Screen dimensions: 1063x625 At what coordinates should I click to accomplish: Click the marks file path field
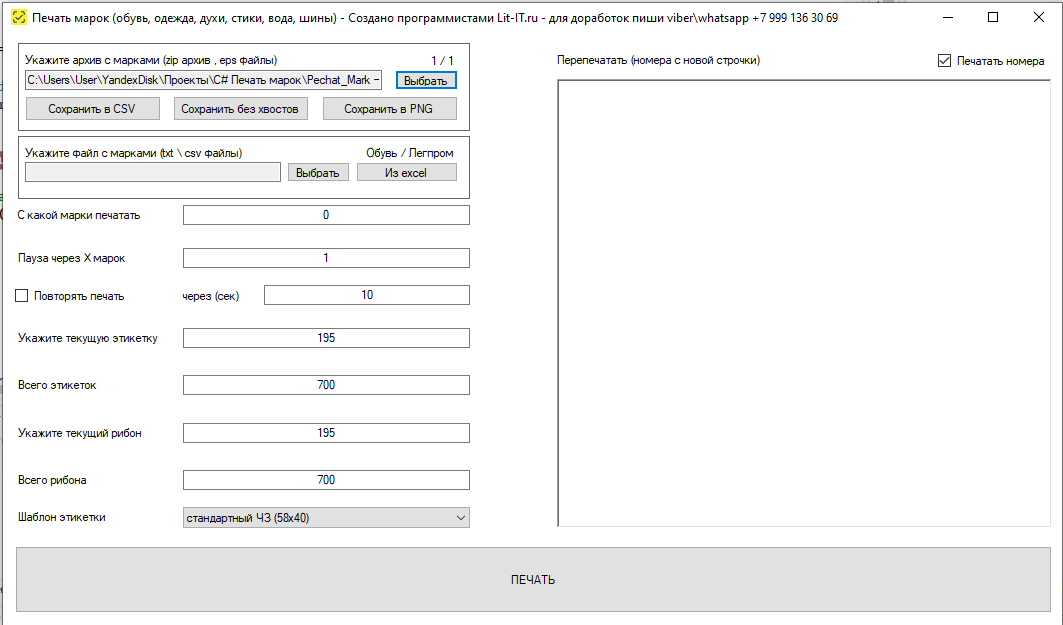pyautogui.click(x=153, y=173)
